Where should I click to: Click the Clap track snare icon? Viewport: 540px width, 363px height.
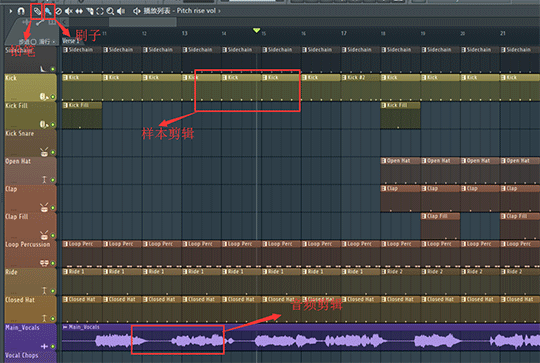[44, 207]
